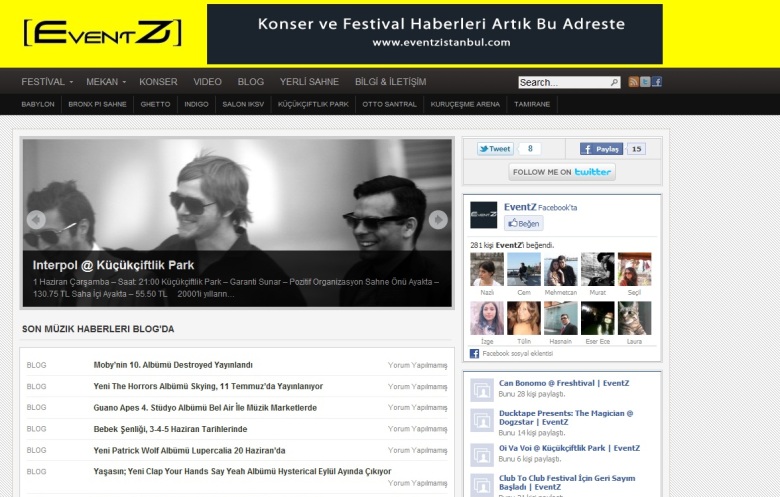This screenshot has height=497, width=780.
Task: Go to previous slide with left arrow
Action: (36, 219)
